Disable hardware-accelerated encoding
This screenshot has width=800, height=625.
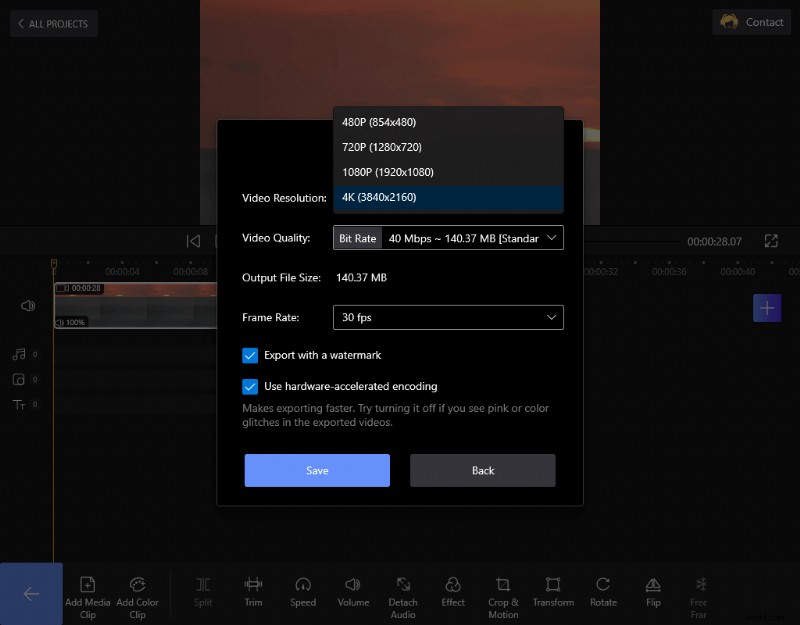tap(249, 386)
